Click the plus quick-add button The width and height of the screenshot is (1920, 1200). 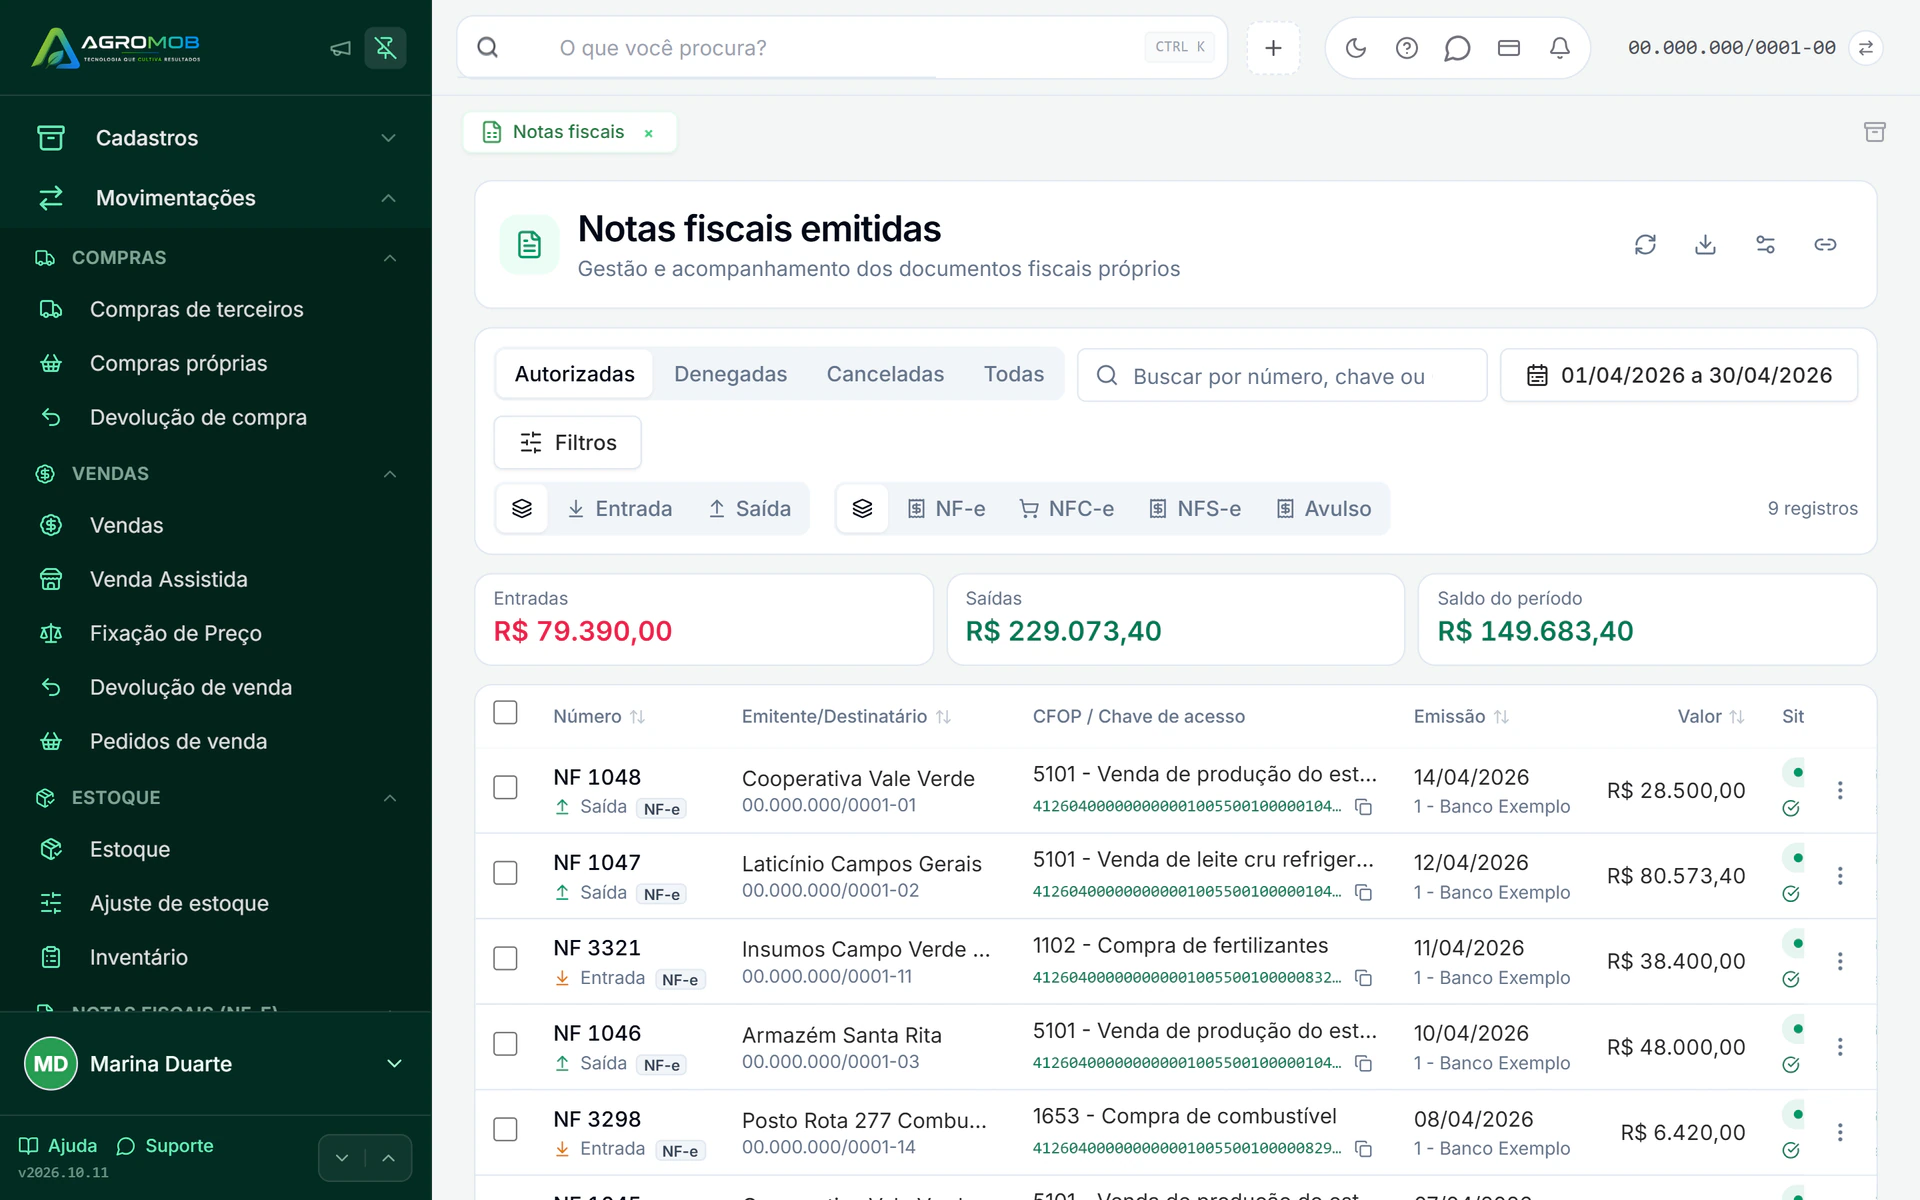click(x=1273, y=48)
